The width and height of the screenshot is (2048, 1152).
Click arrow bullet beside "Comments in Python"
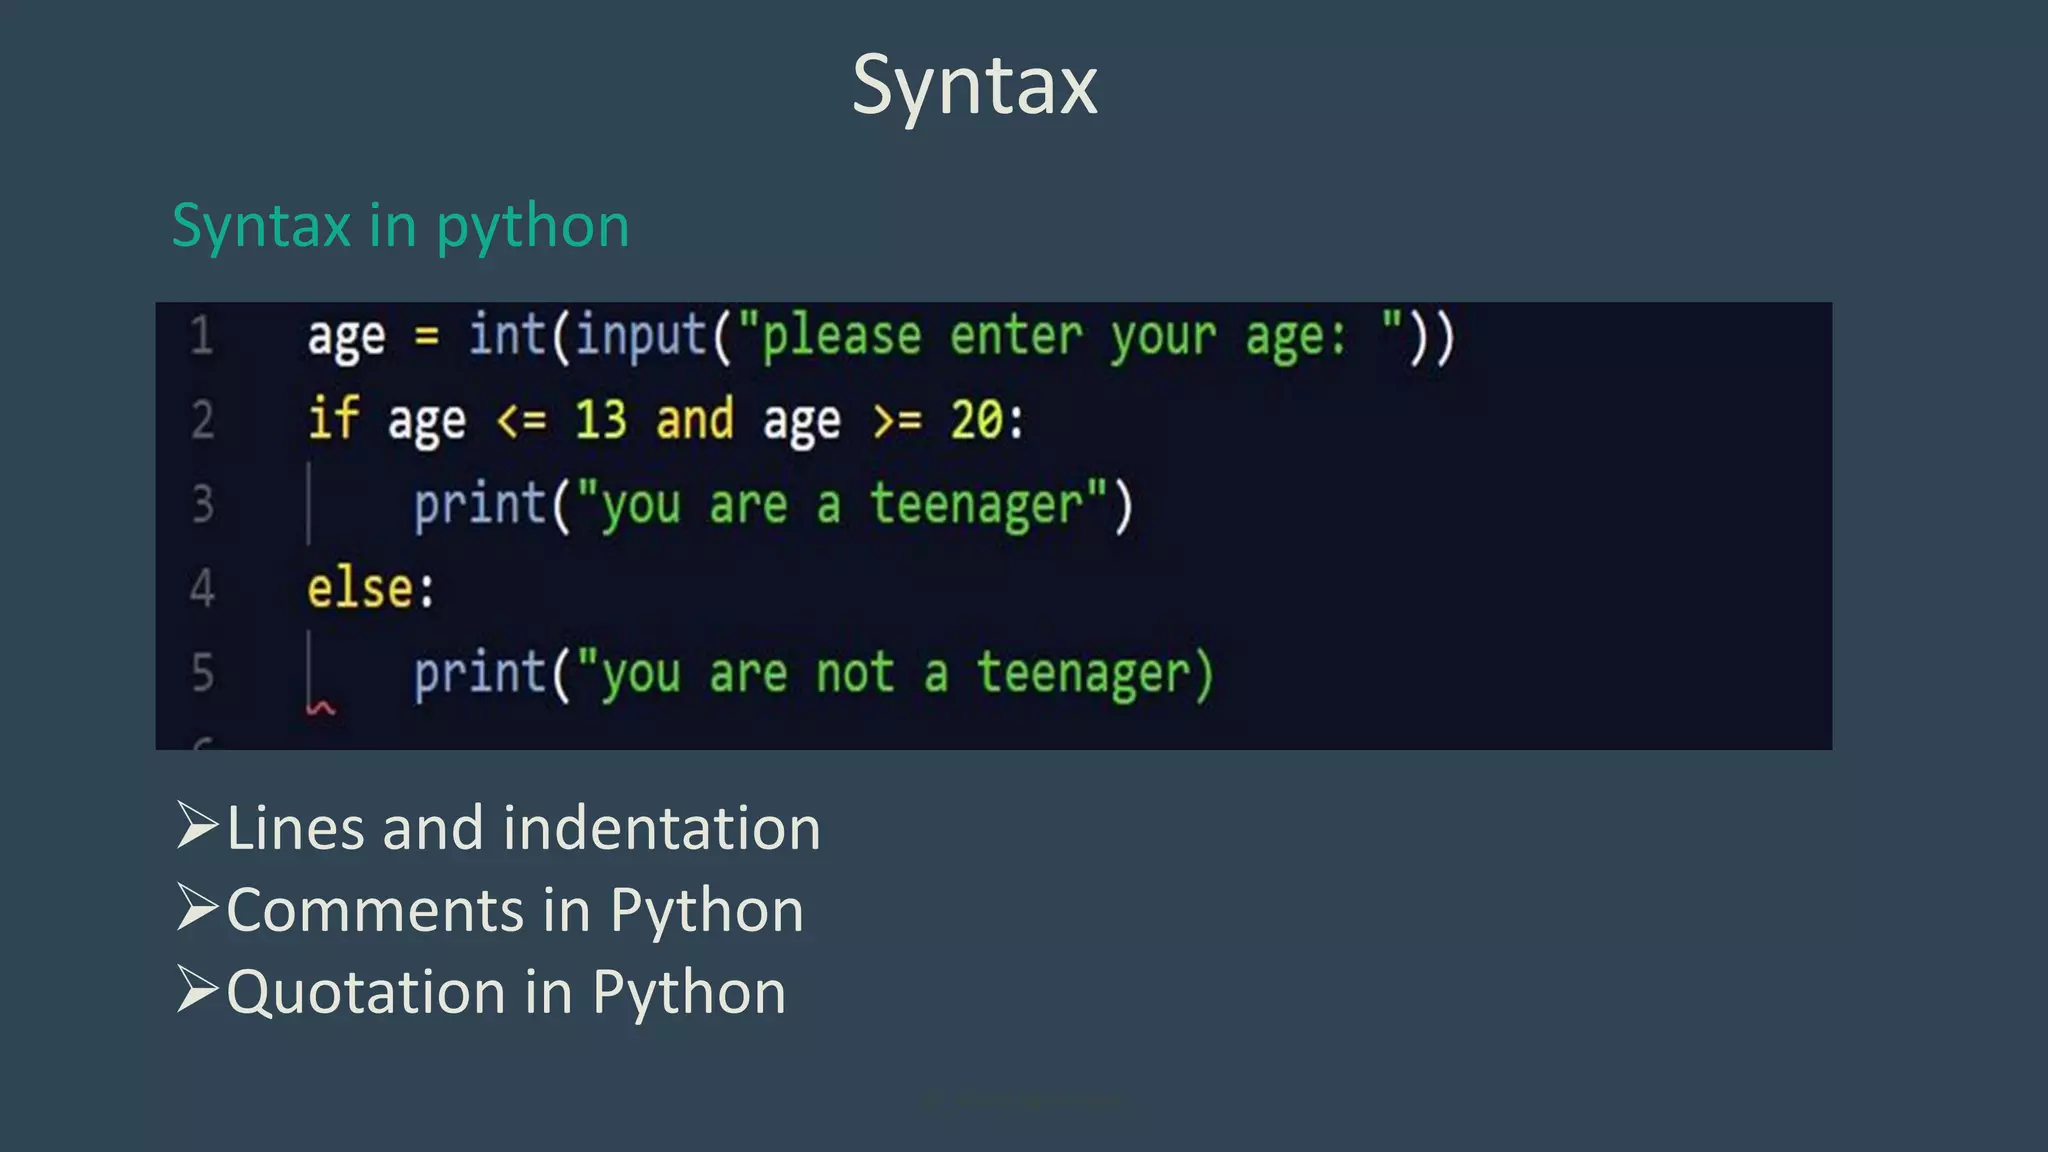[197, 907]
